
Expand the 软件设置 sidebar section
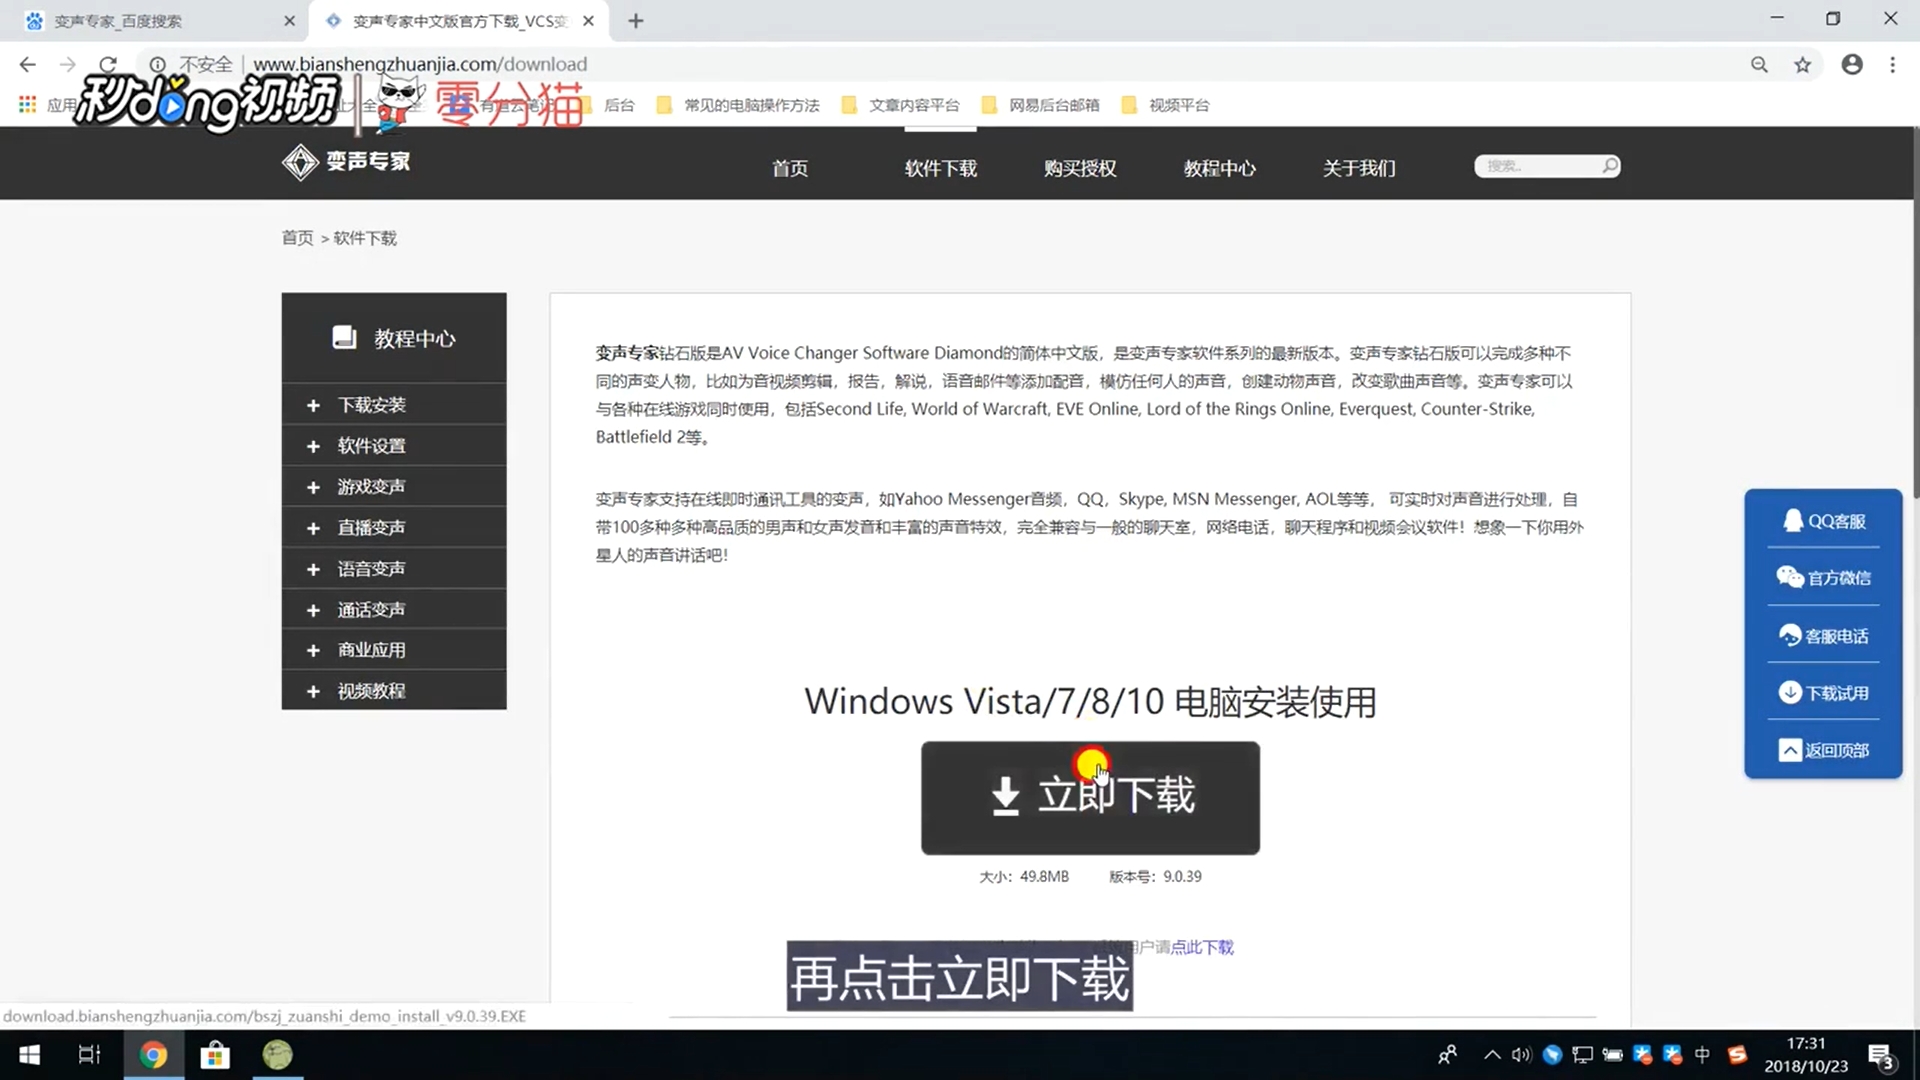[394, 446]
